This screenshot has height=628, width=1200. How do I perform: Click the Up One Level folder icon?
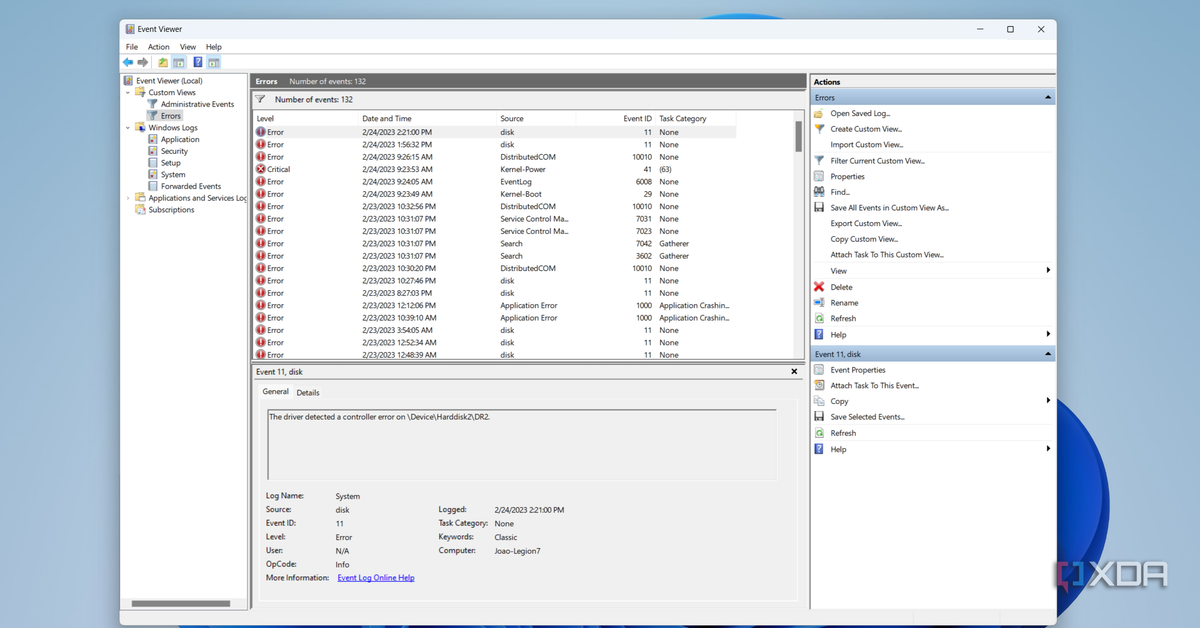(x=163, y=62)
